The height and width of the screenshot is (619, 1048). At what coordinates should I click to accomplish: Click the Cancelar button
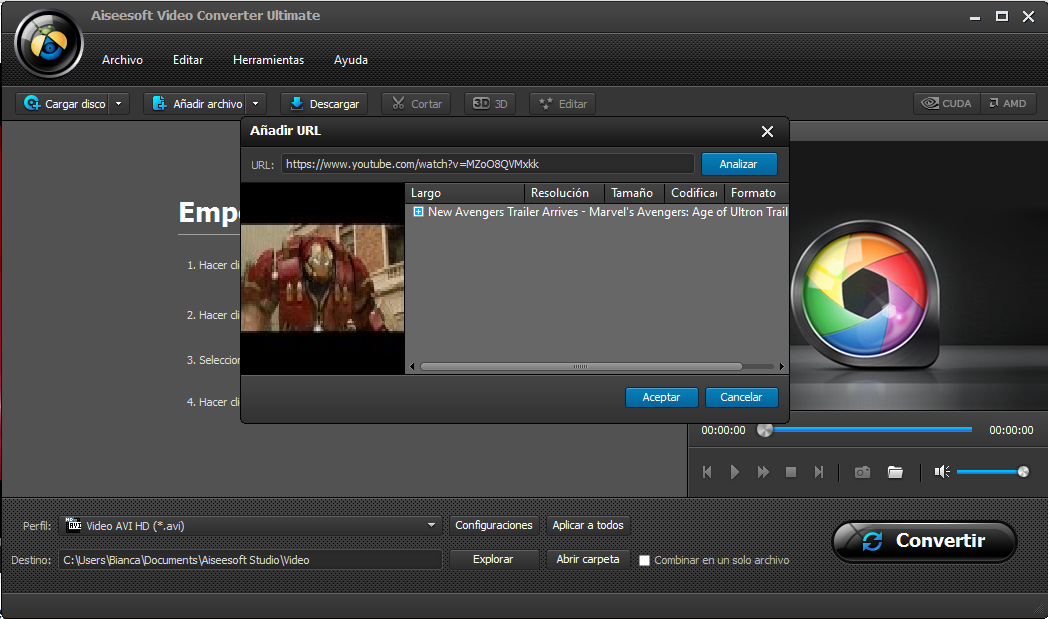(741, 397)
